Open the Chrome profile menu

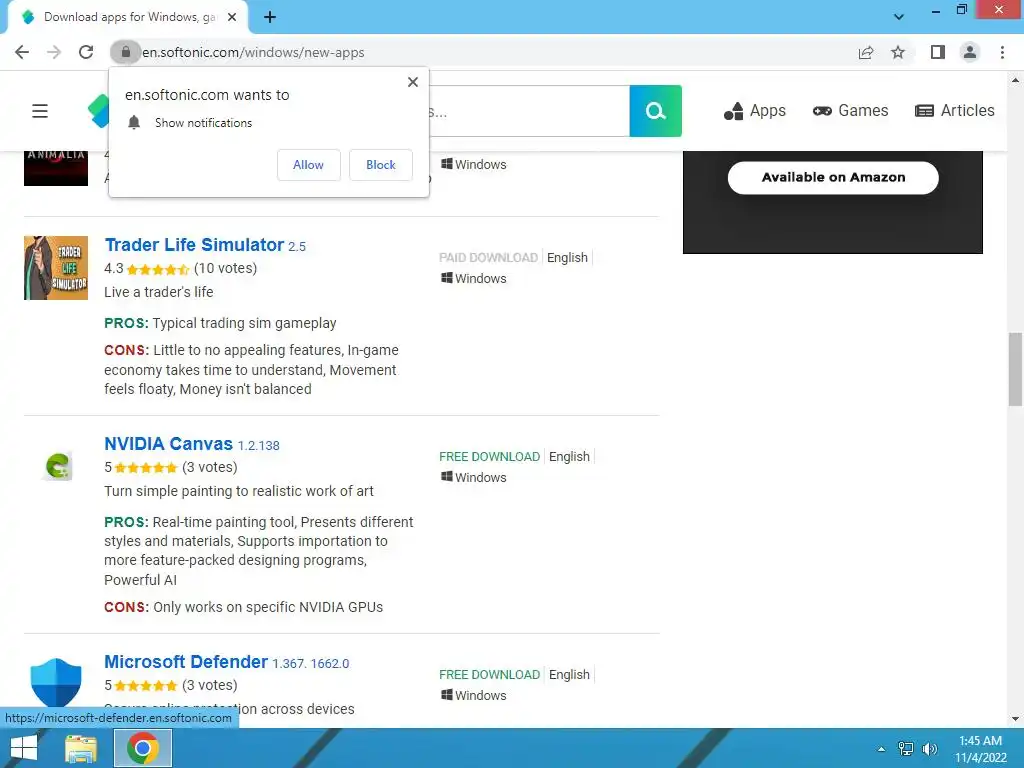click(x=970, y=52)
